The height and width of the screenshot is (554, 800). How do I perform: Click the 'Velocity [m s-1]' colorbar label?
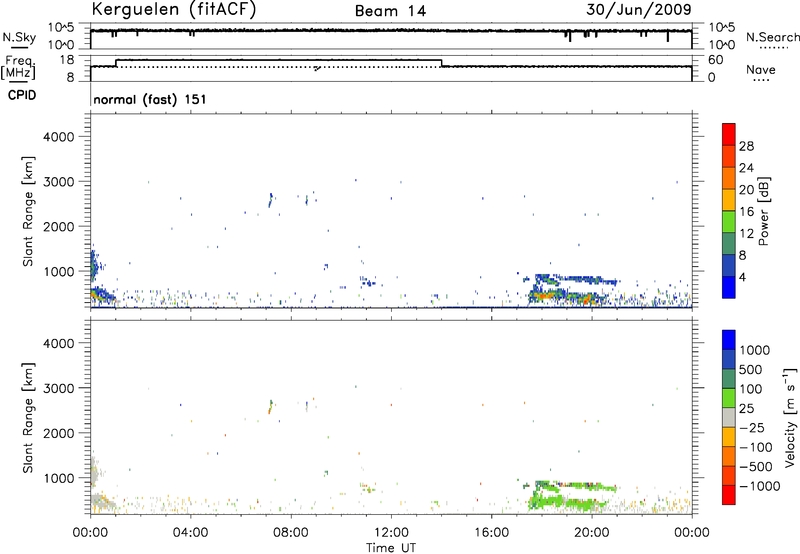click(x=790, y=417)
